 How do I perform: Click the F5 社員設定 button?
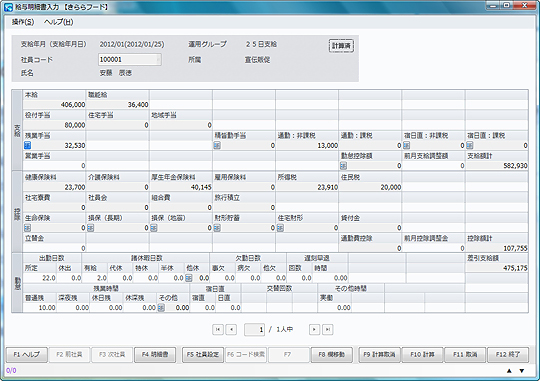[x=203, y=355]
